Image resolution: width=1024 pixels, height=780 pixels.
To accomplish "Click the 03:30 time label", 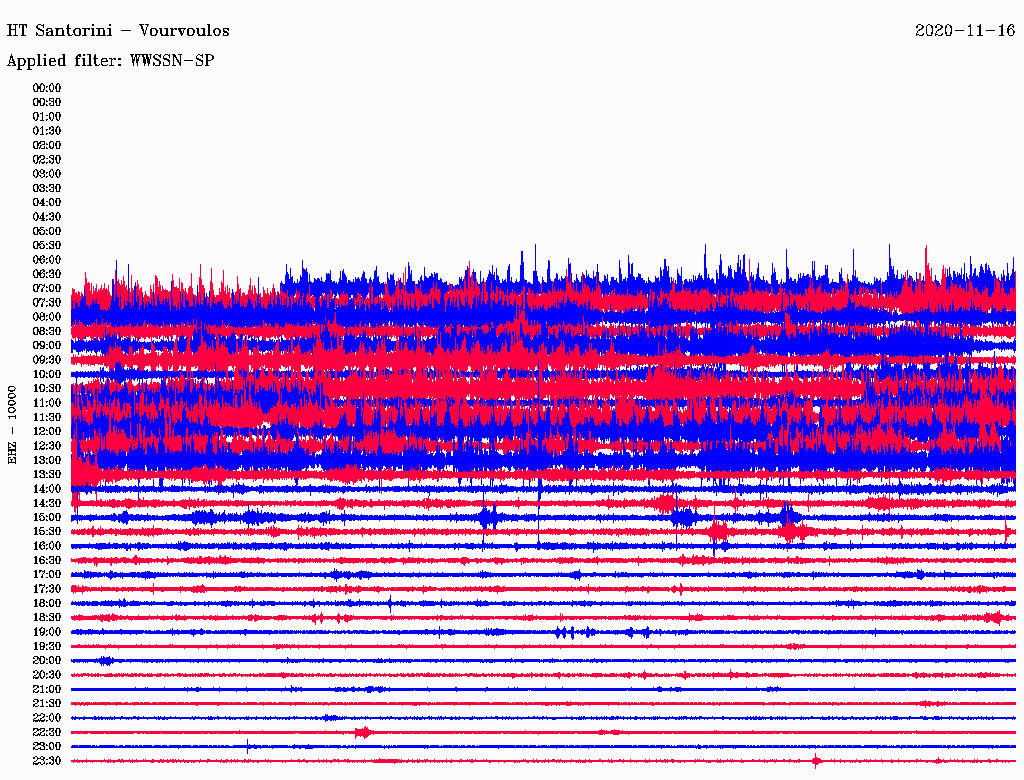I will (x=47, y=188).
